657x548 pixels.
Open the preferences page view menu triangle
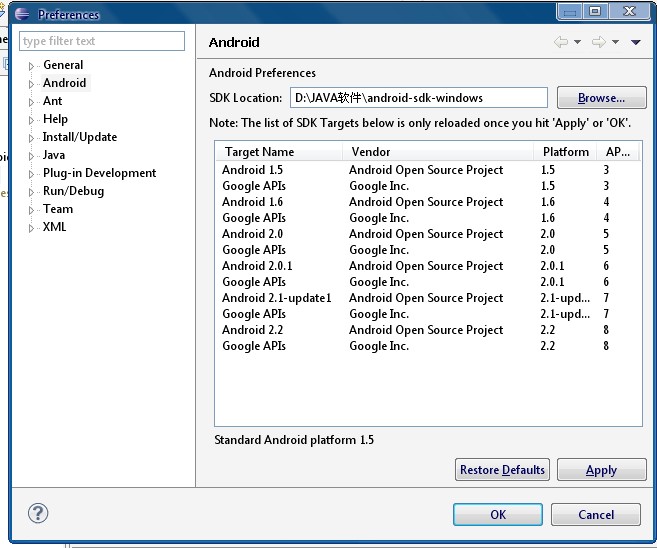pos(636,42)
